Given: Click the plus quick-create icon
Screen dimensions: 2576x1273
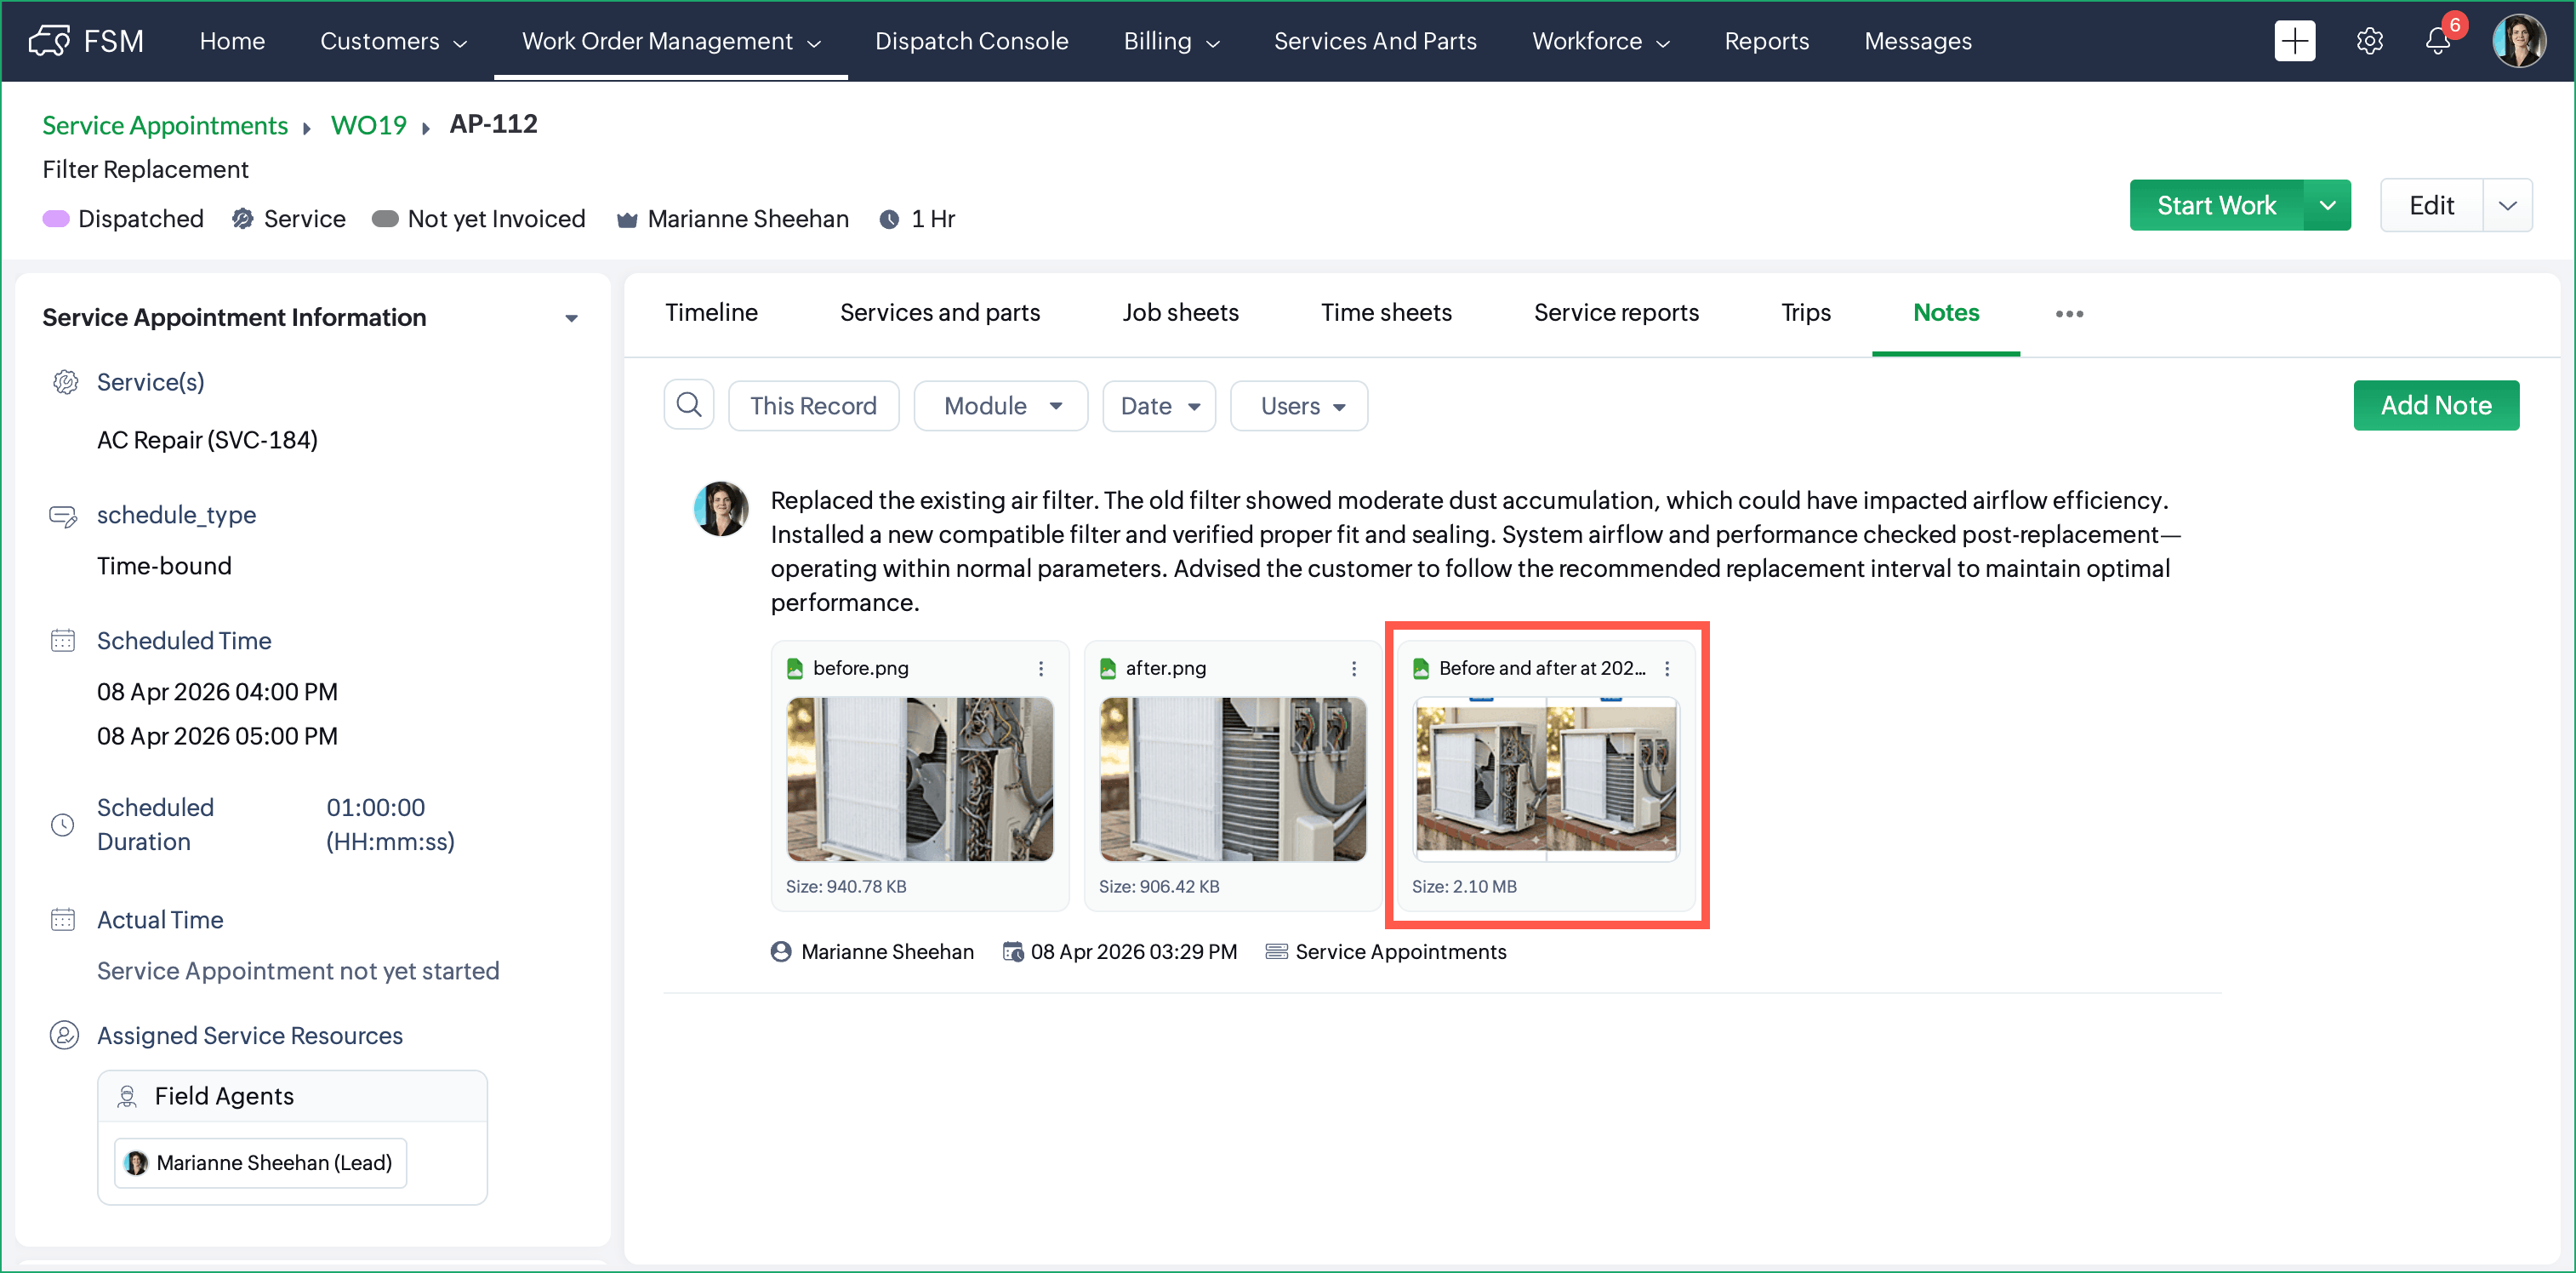Looking at the screenshot, I should click(x=2294, y=42).
